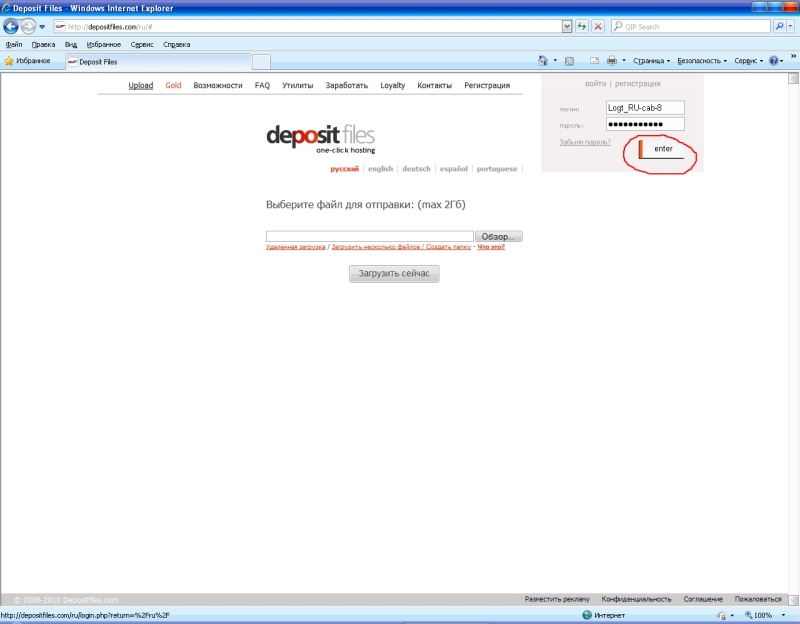Stop loading with the red X icon
The width and height of the screenshot is (800, 624).
tap(598, 27)
